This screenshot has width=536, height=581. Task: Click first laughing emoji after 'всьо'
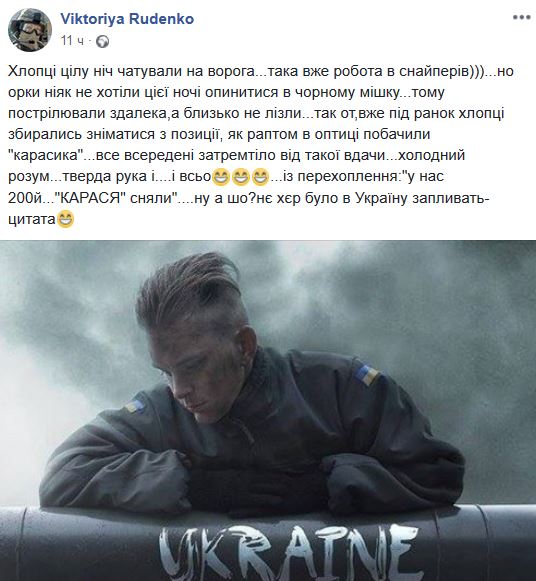tap(221, 178)
